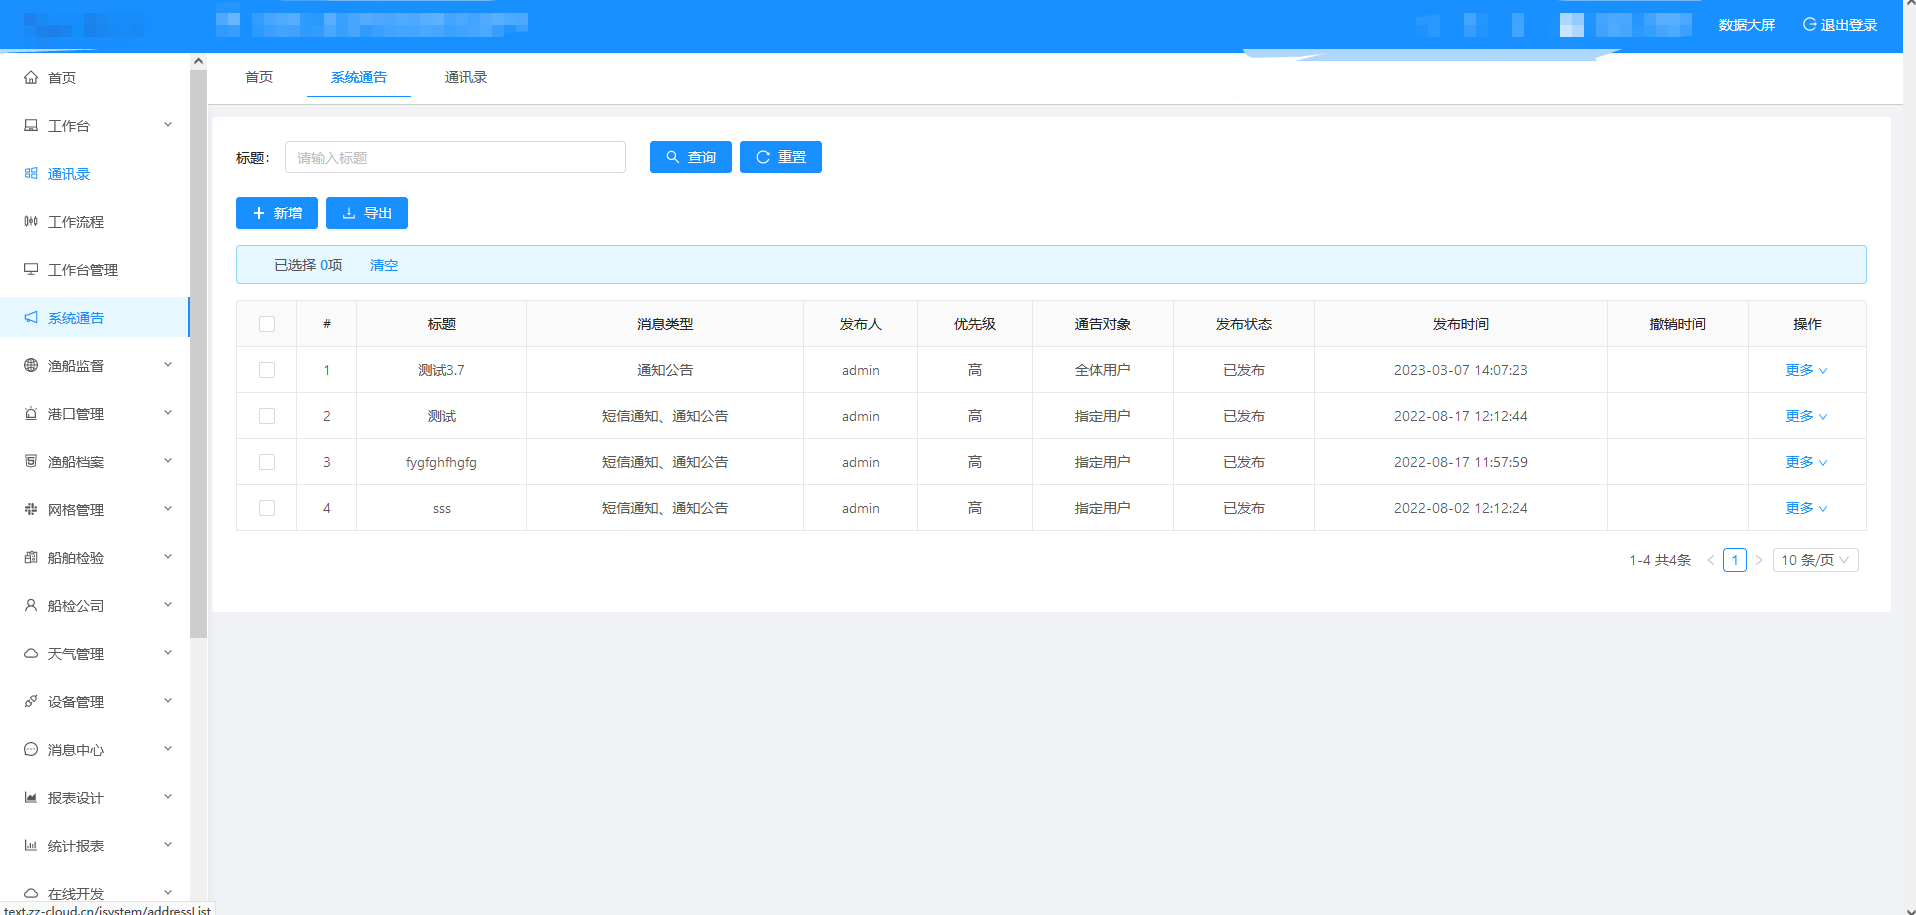Switch to the 通讯录 tab
Image resolution: width=1916 pixels, height=915 pixels.
466,77
